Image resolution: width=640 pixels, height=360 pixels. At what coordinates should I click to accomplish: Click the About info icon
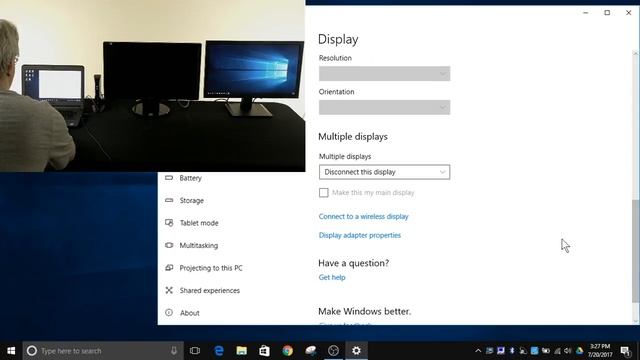[x=169, y=313]
